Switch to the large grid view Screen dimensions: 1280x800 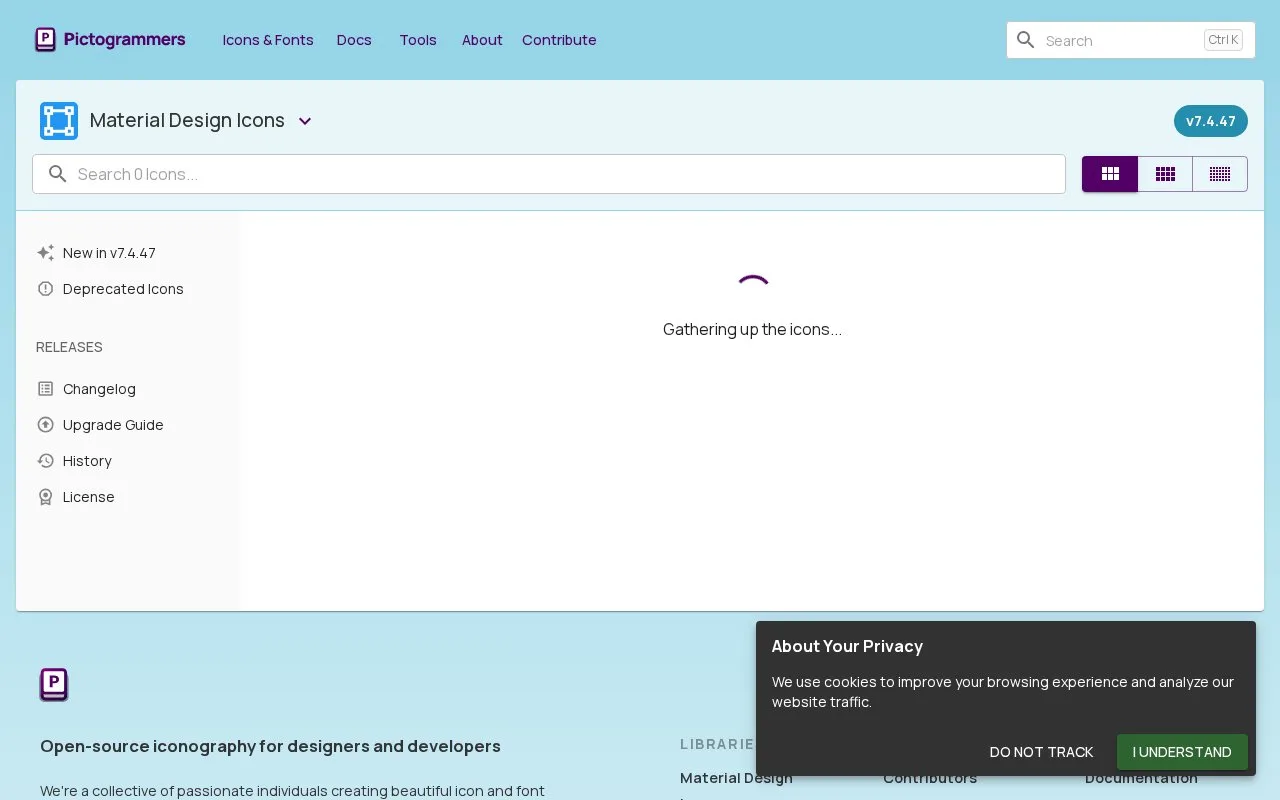pyautogui.click(x=1110, y=174)
